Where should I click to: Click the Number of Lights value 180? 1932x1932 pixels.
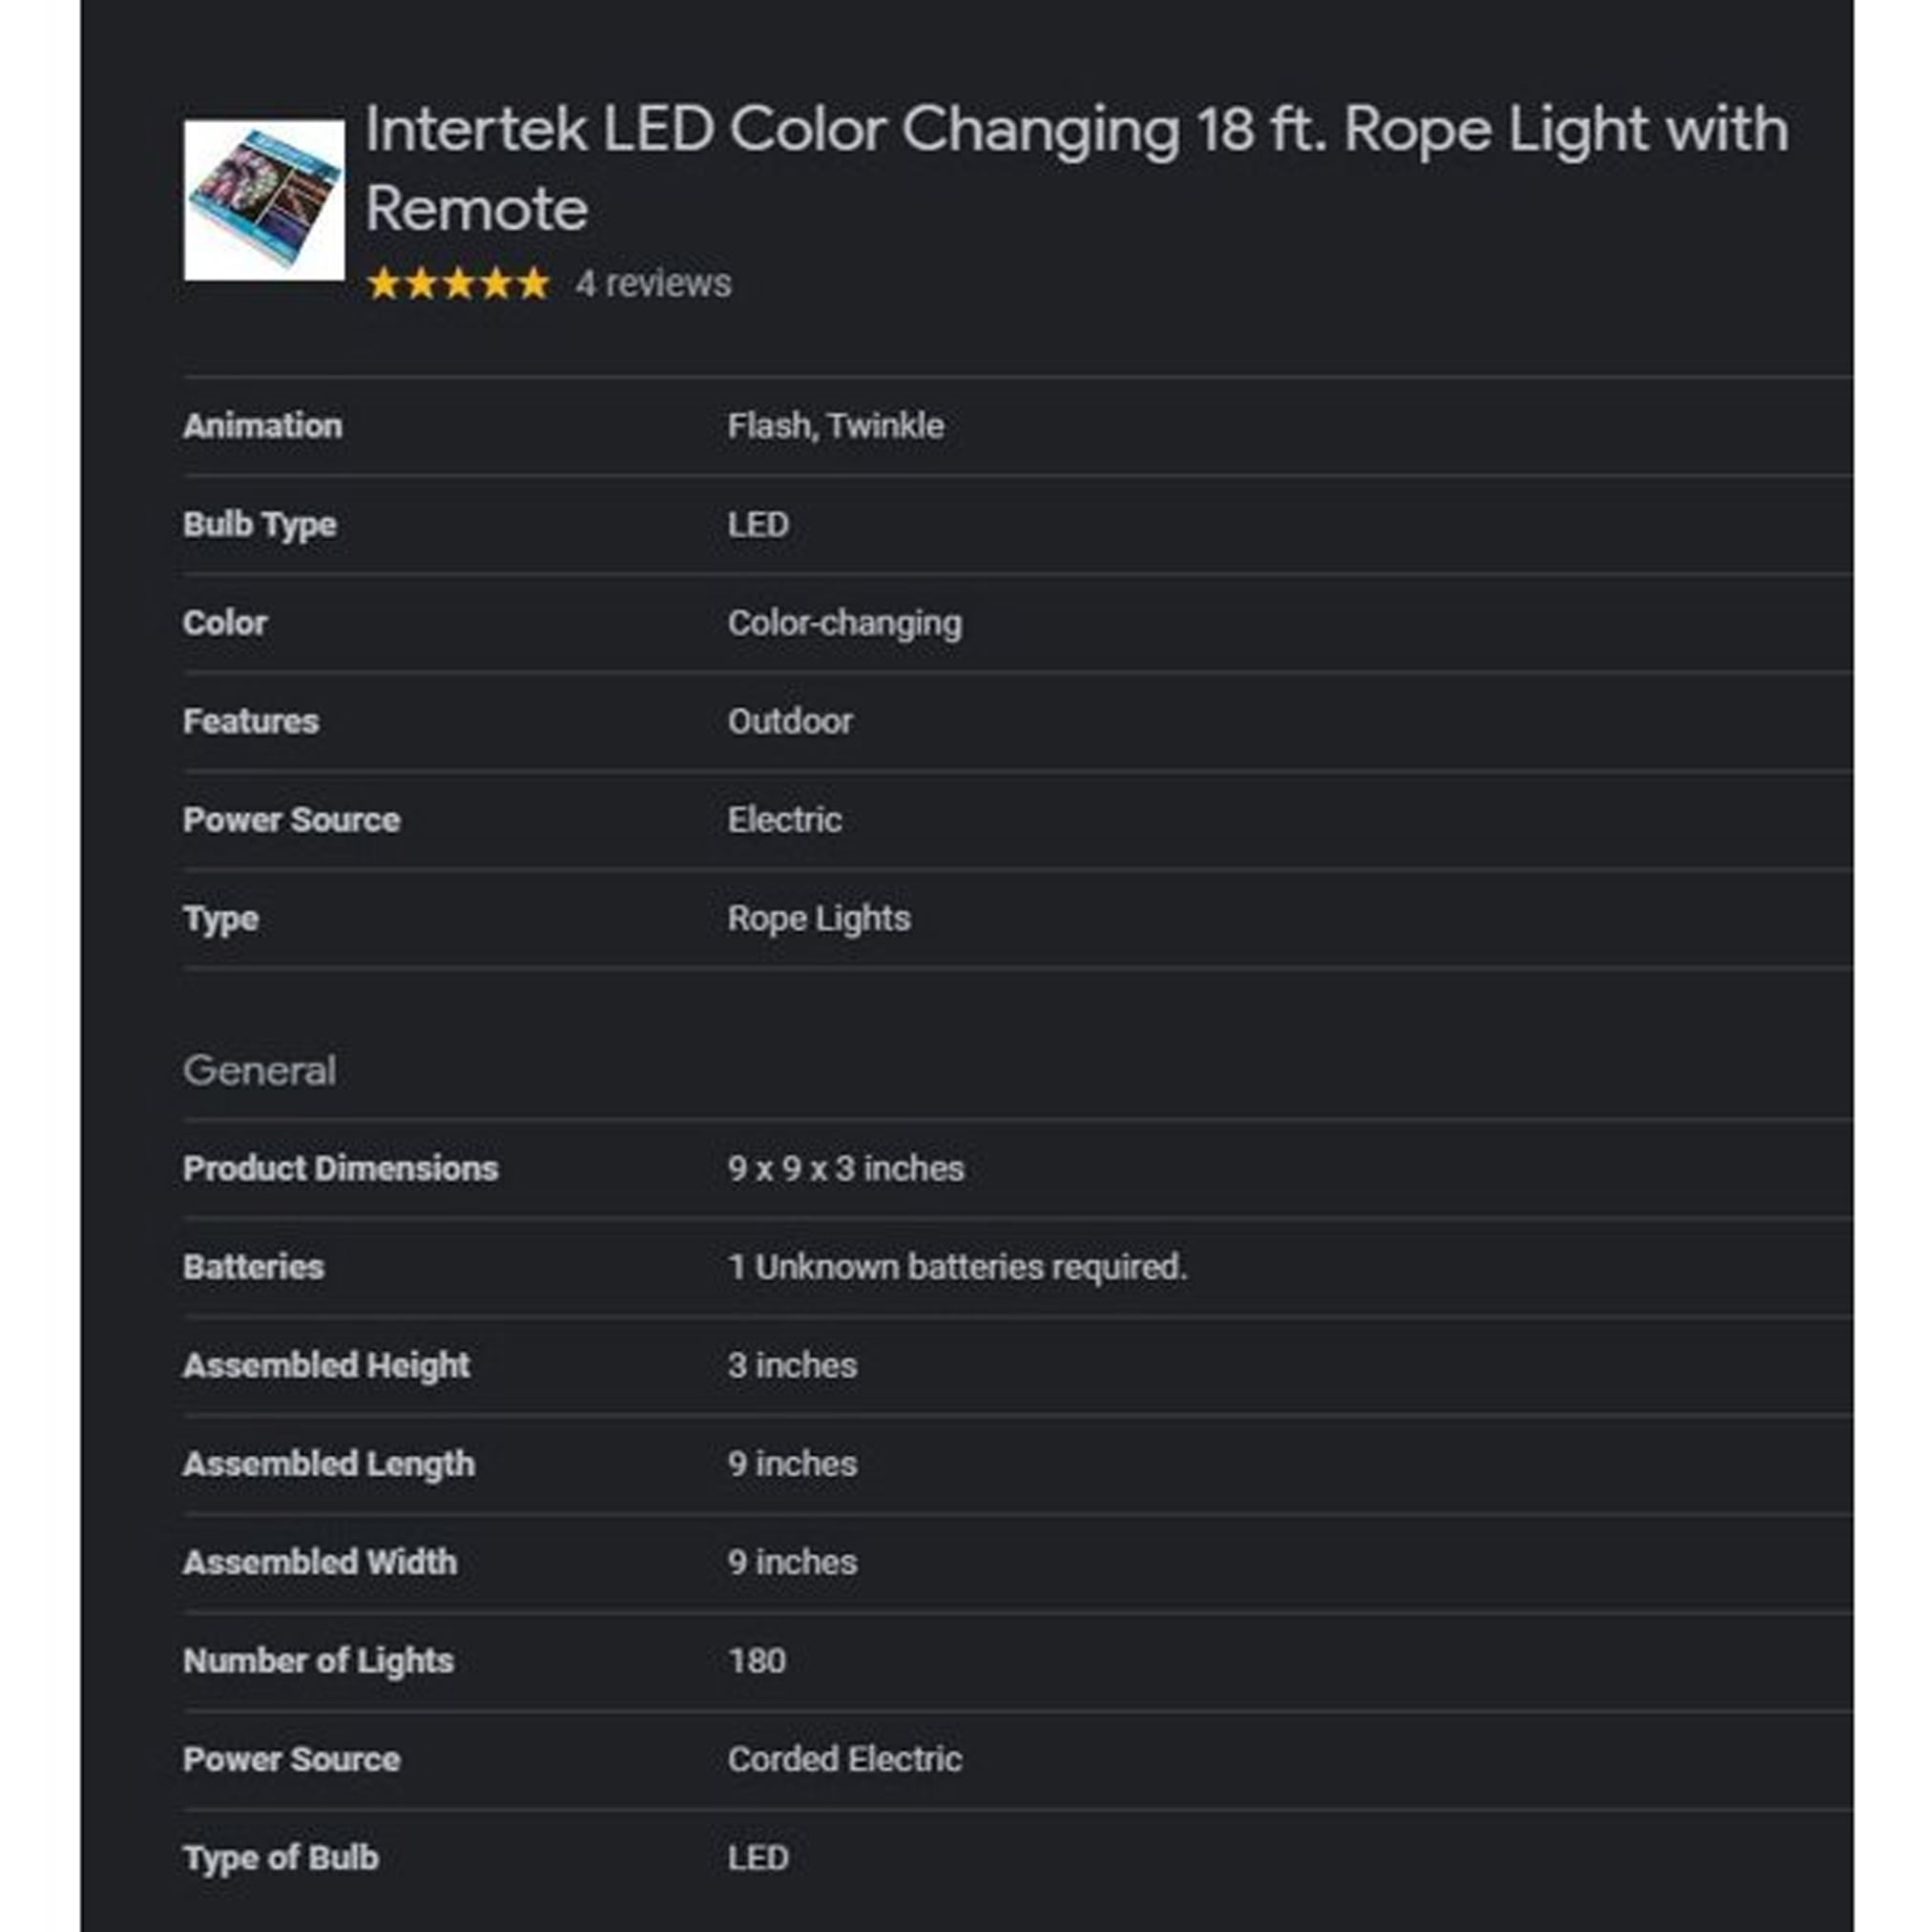[757, 1661]
